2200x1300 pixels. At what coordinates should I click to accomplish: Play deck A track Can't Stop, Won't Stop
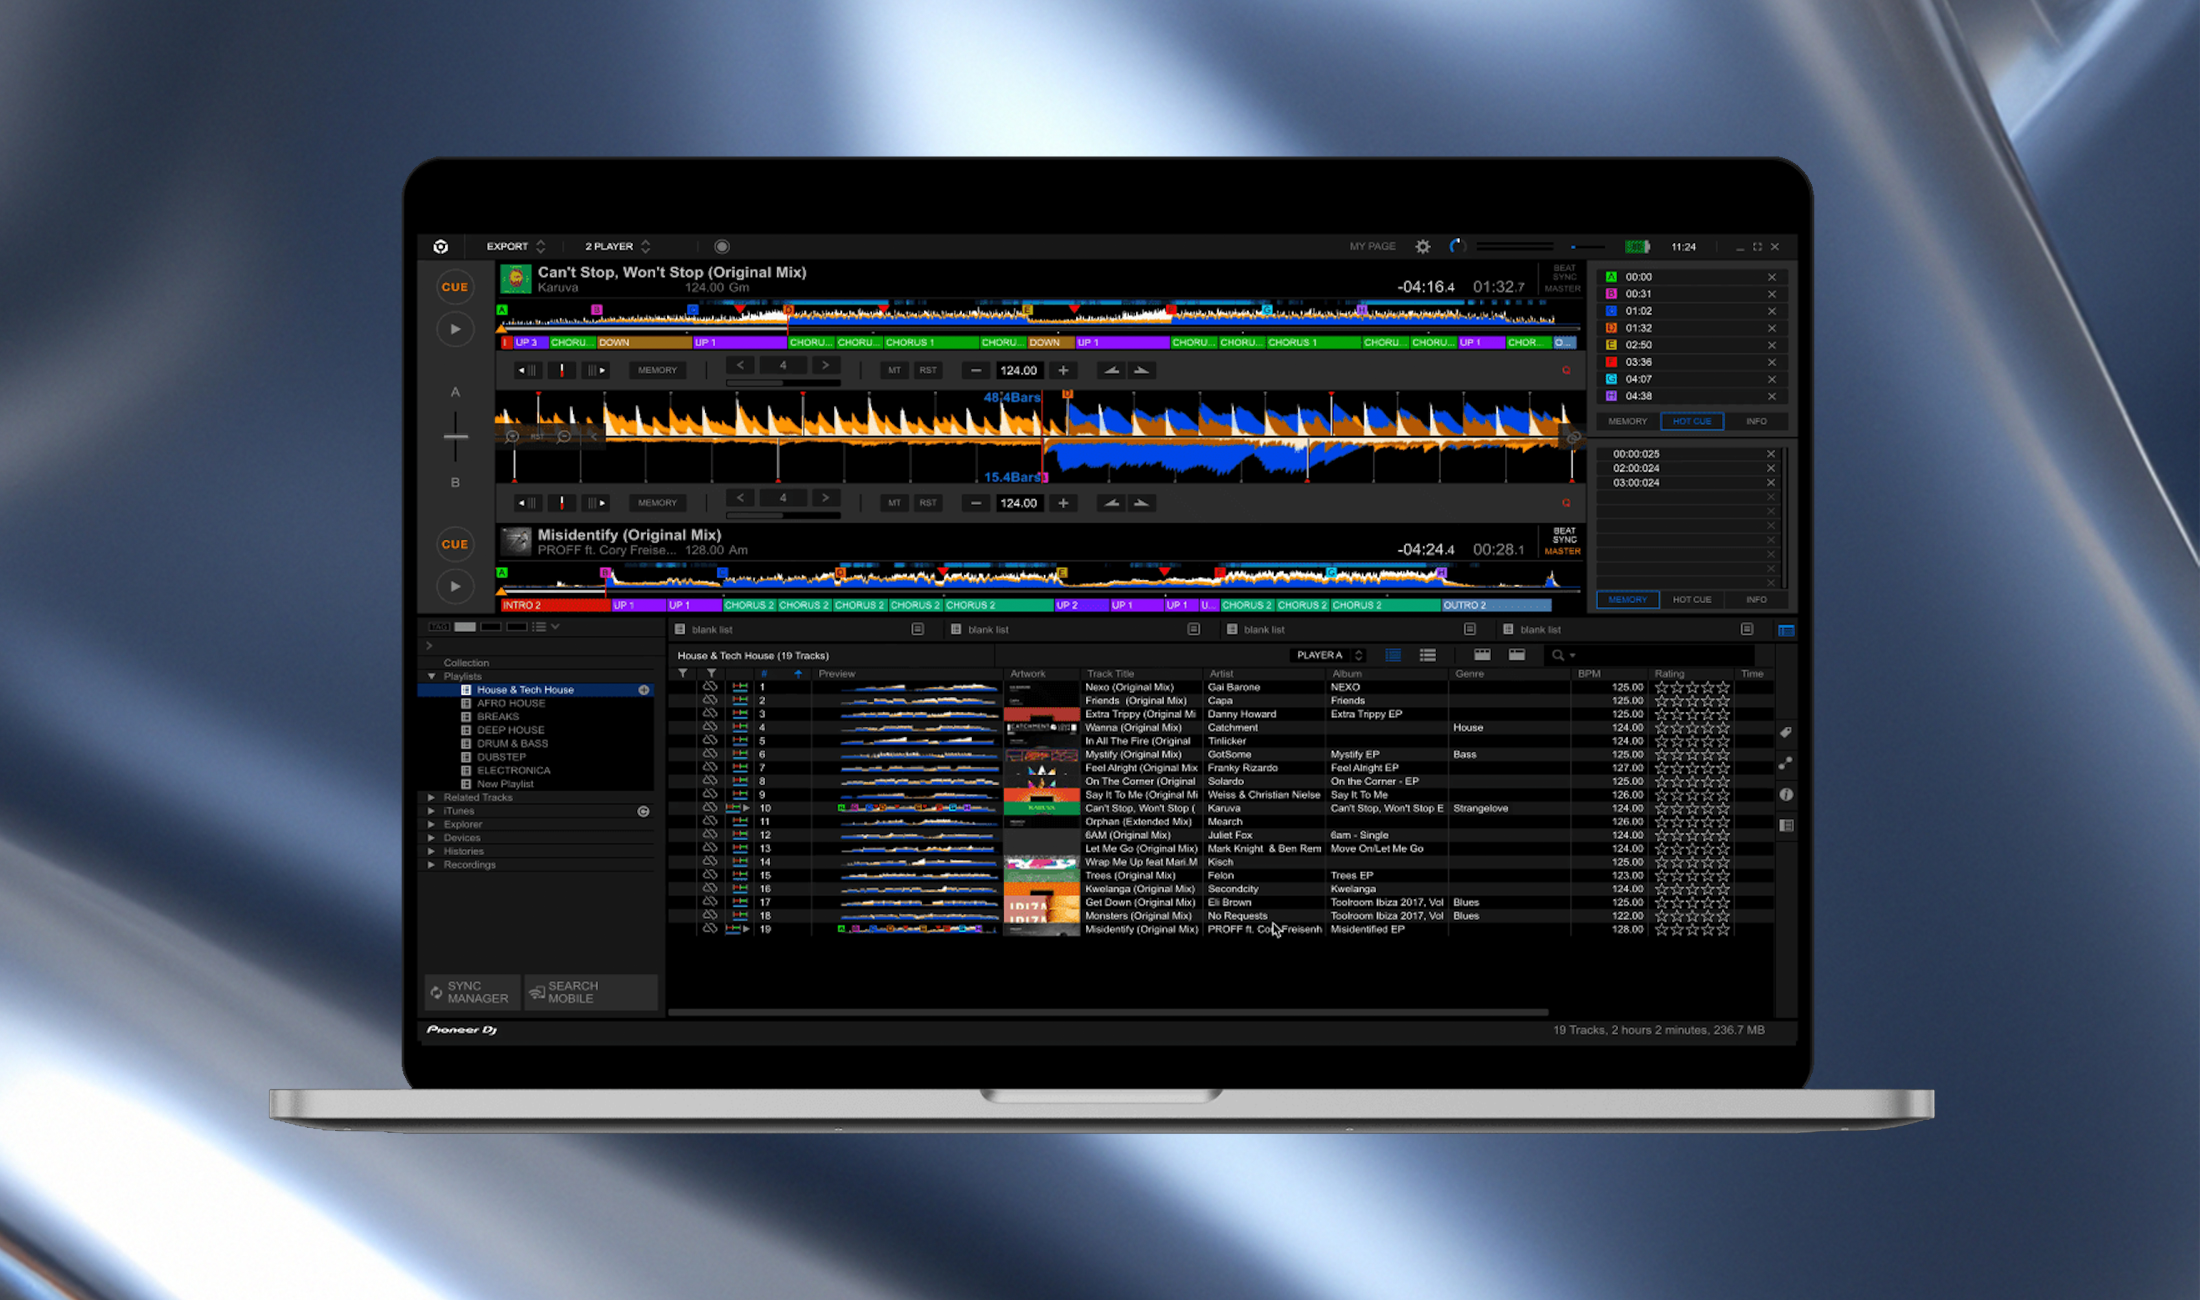tap(455, 329)
